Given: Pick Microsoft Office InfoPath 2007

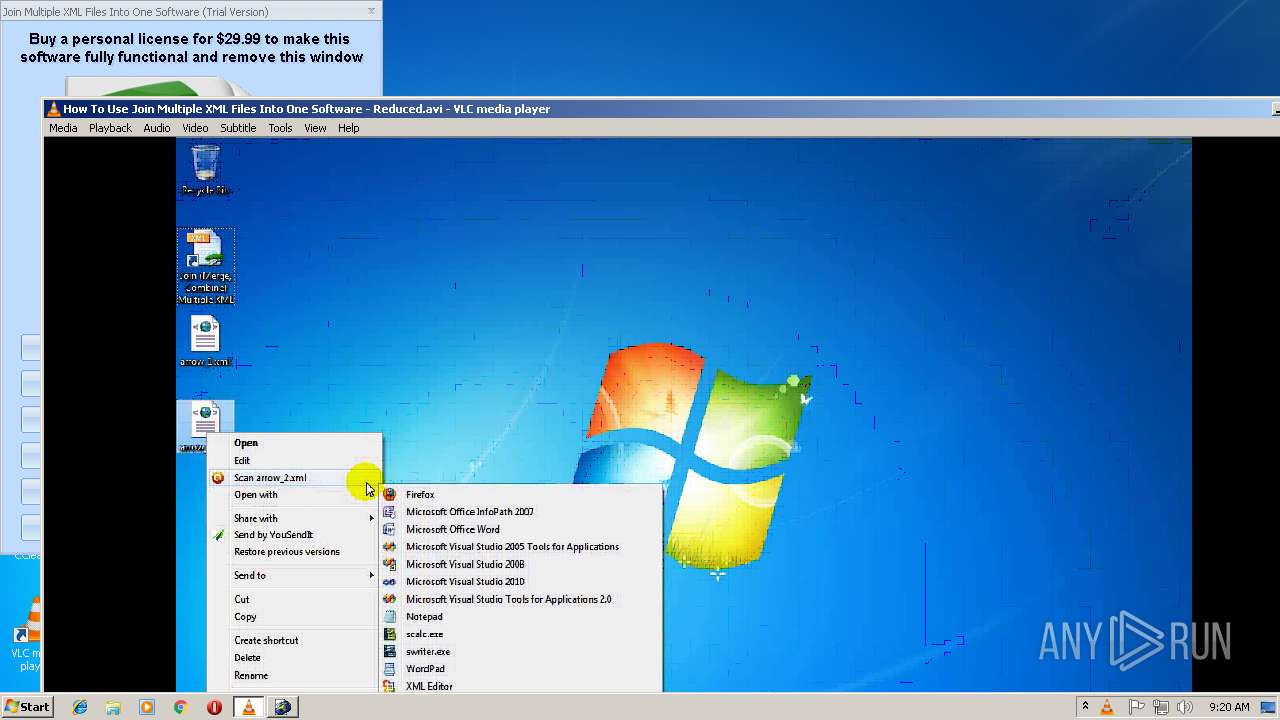Looking at the screenshot, I should click(470, 512).
